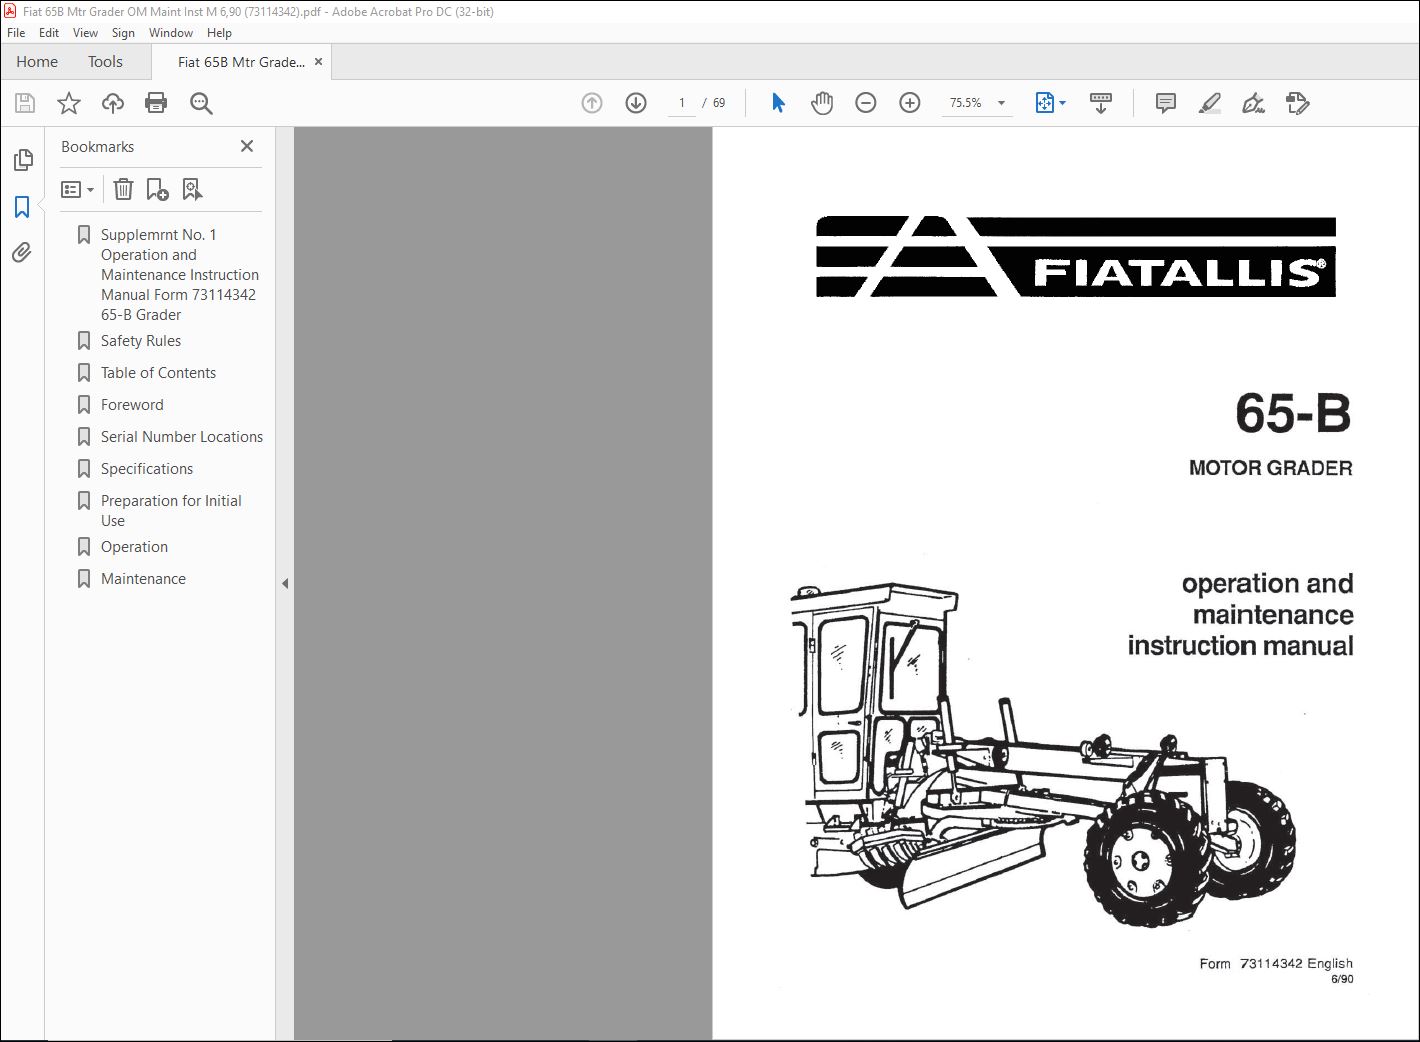This screenshot has height=1042, width=1420.
Task: Activate the Hand pan tool
Action: tap(822, 103)
